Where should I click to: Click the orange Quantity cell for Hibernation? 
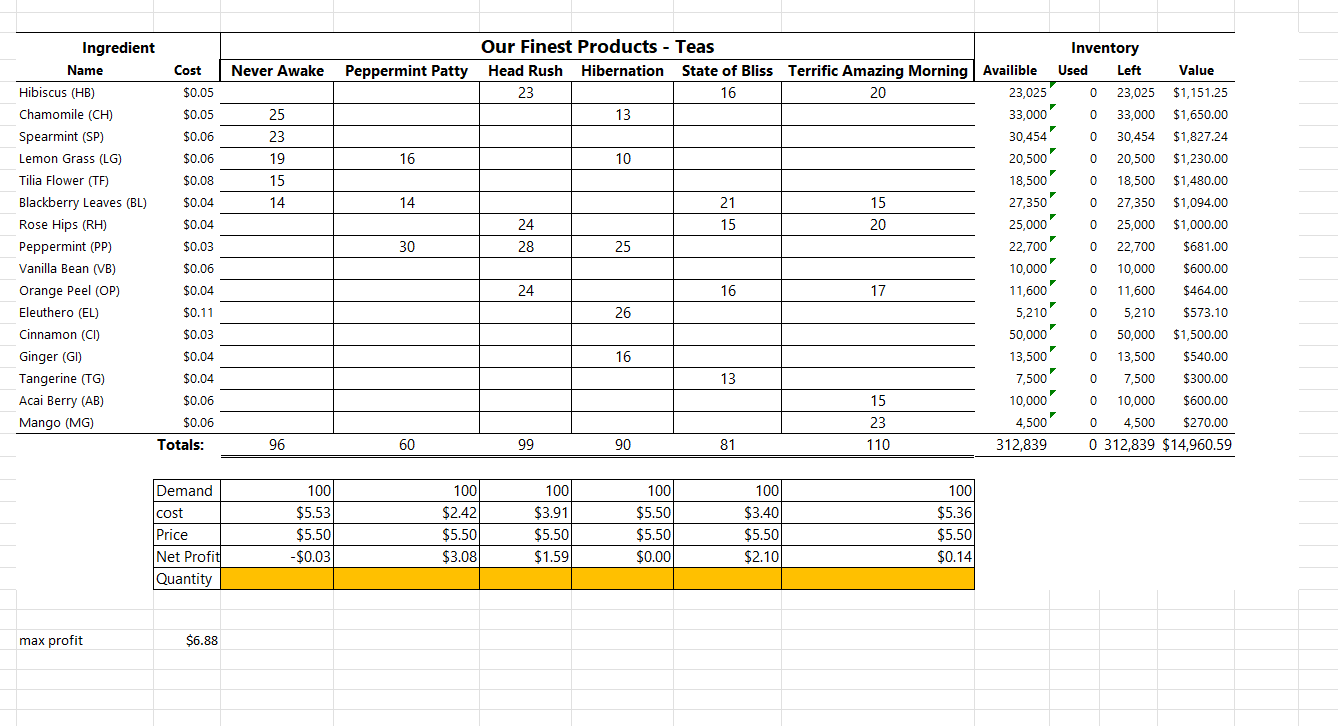[x=623, y=579]
